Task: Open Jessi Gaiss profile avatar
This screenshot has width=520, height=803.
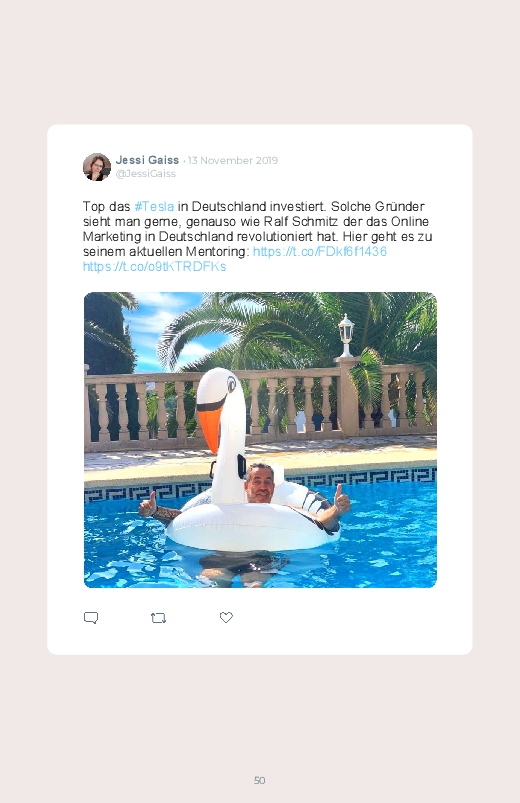Action: coord(97,167)
